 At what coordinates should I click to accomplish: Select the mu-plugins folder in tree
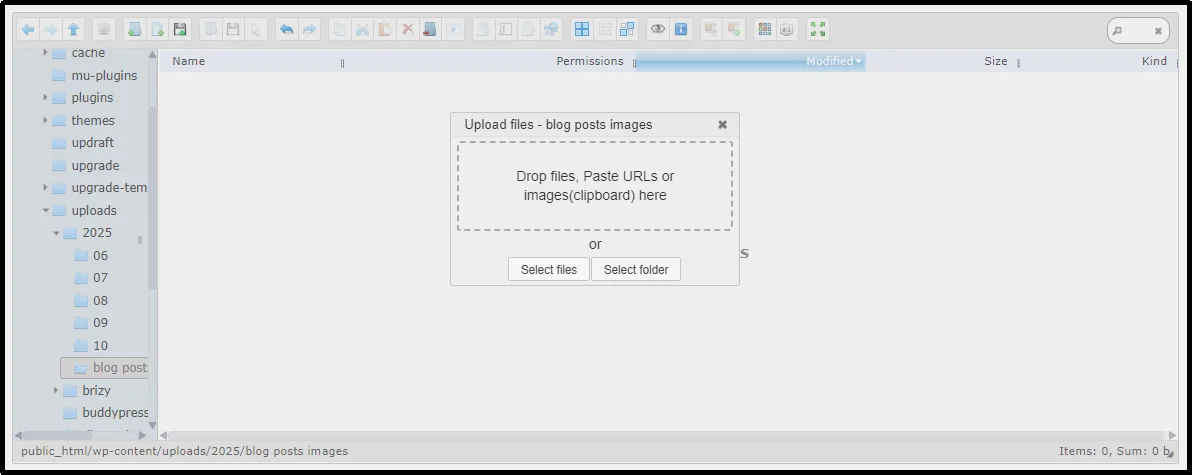[x=94, y=75]
